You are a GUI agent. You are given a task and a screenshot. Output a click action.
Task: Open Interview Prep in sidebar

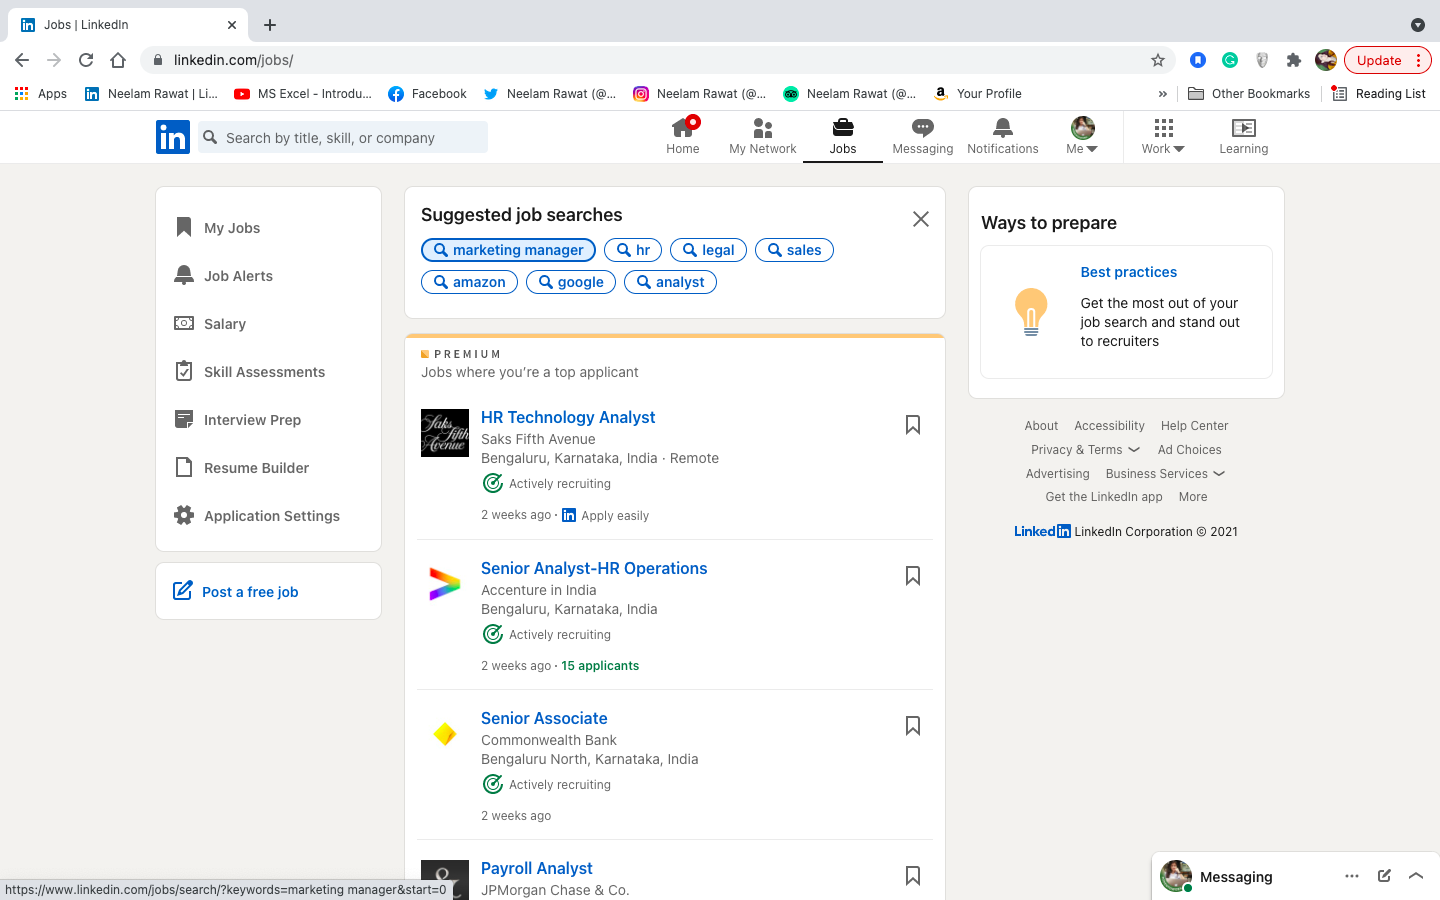click(238, 420)
